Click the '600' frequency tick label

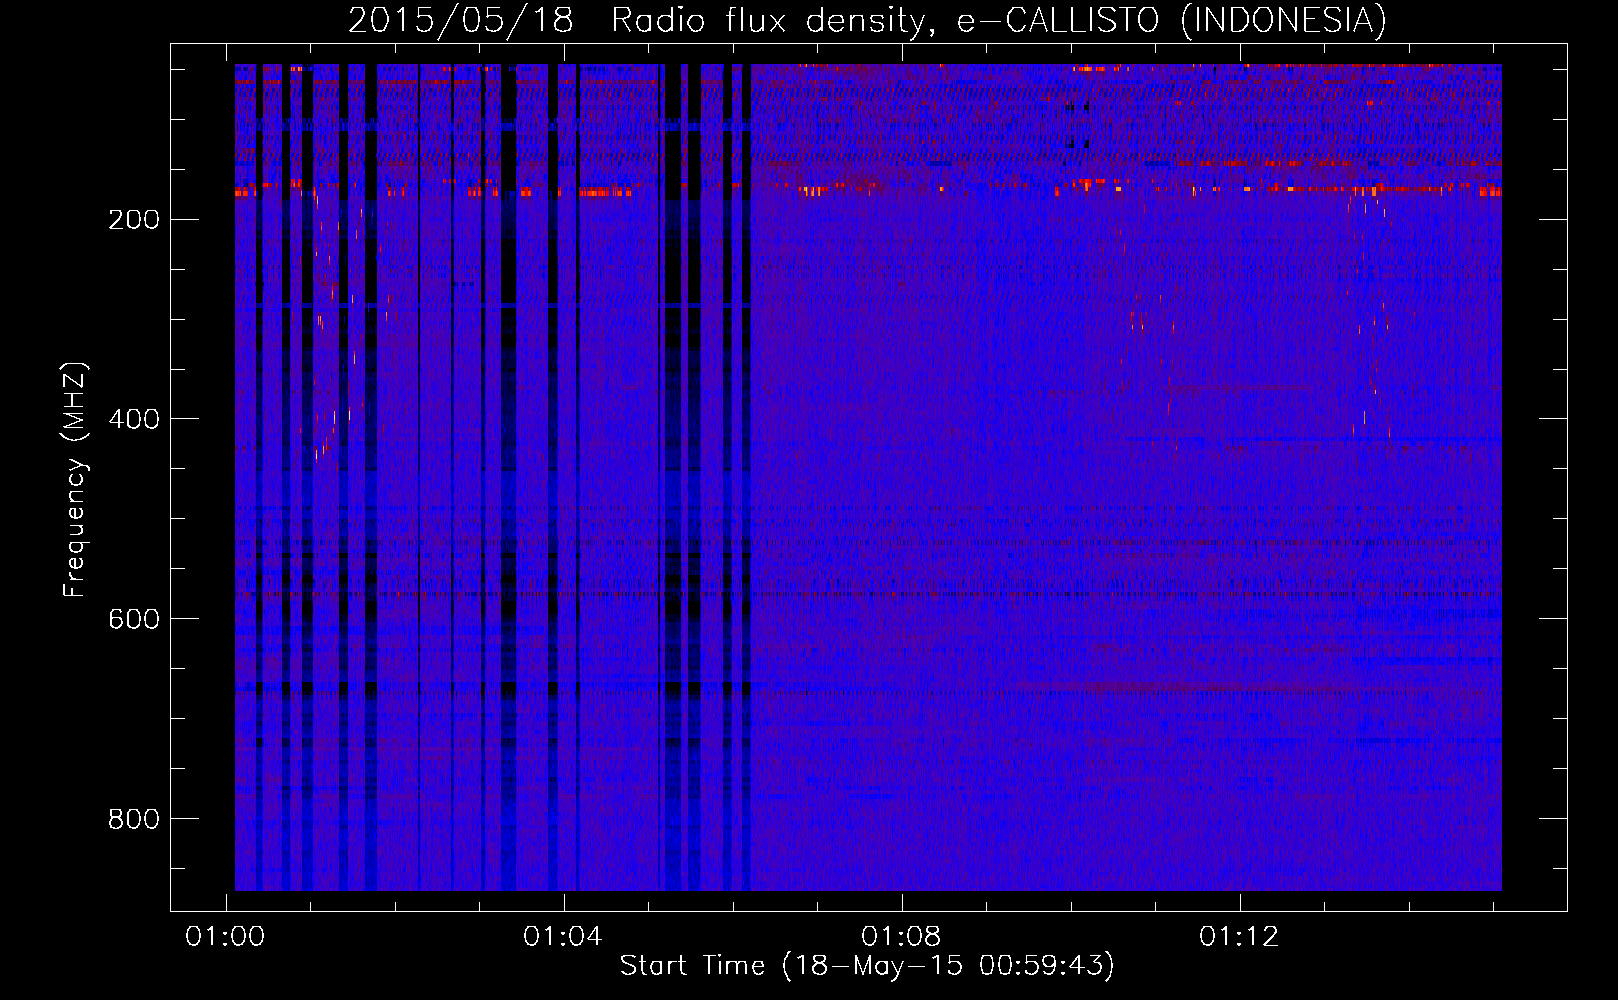point(133,619)
